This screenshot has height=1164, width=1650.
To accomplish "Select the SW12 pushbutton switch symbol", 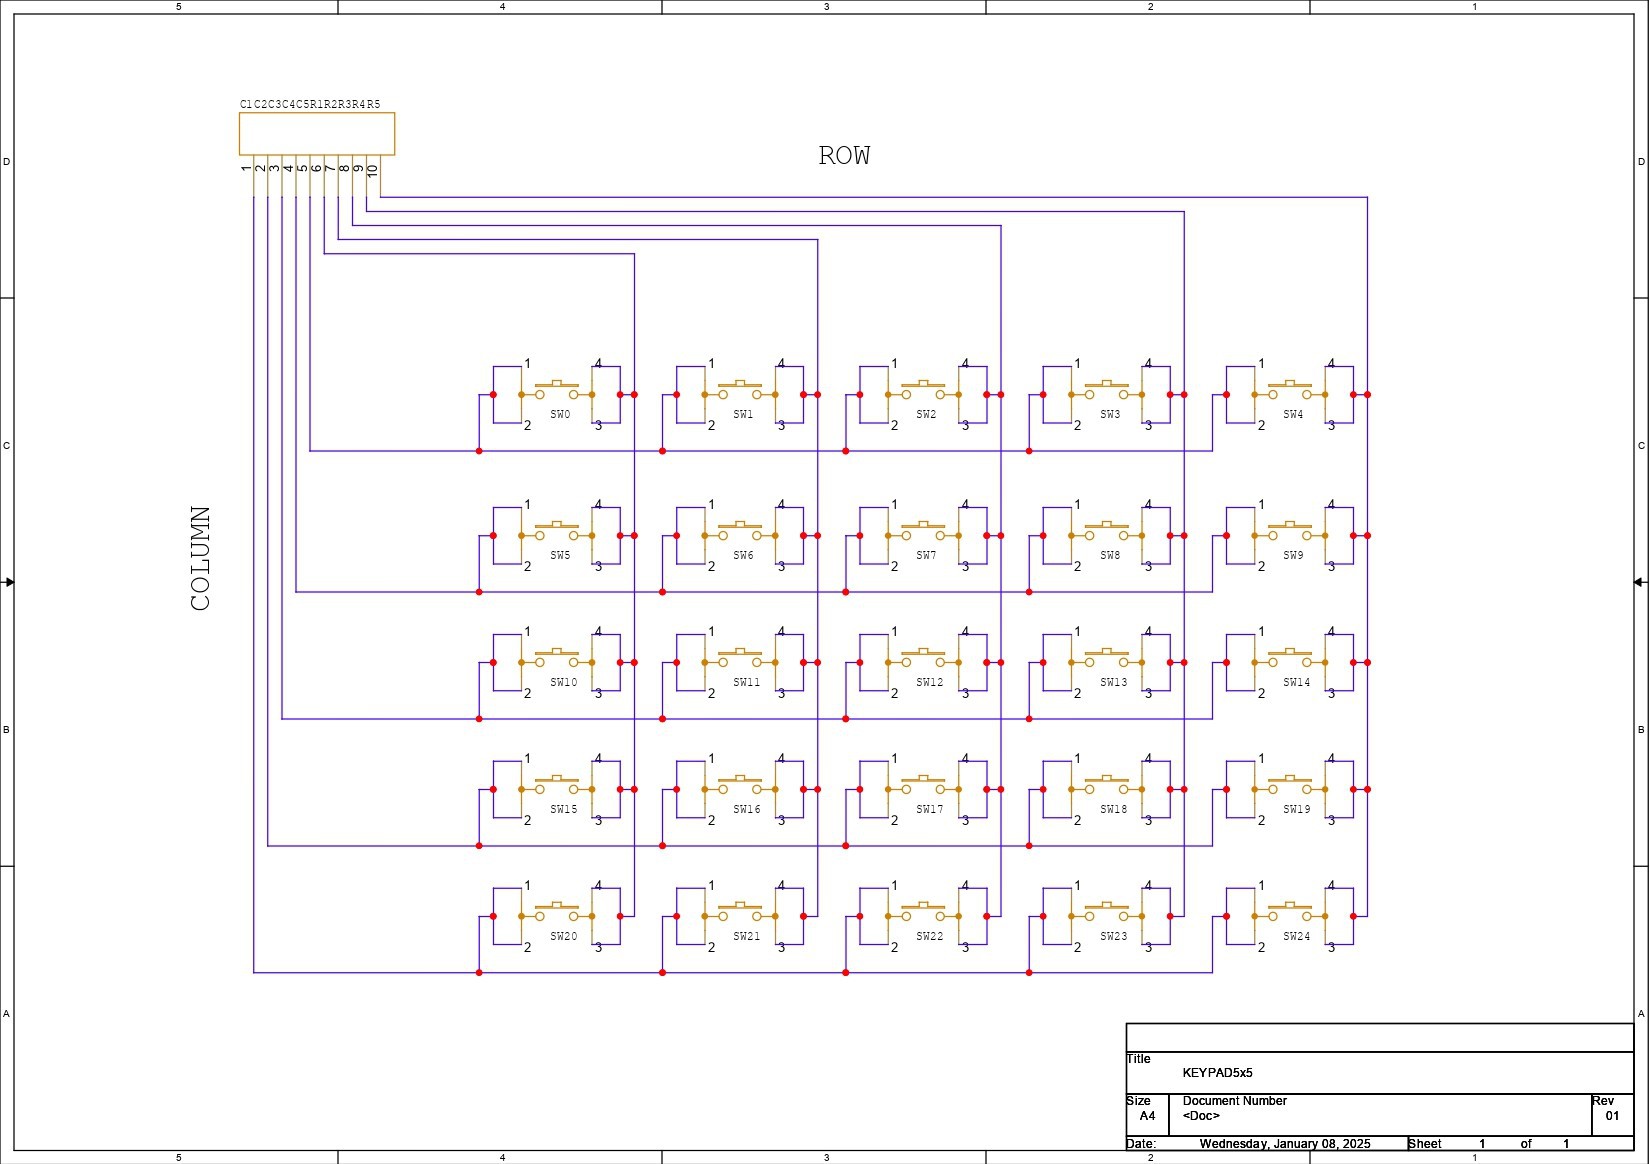I will (x=923, y=663).
